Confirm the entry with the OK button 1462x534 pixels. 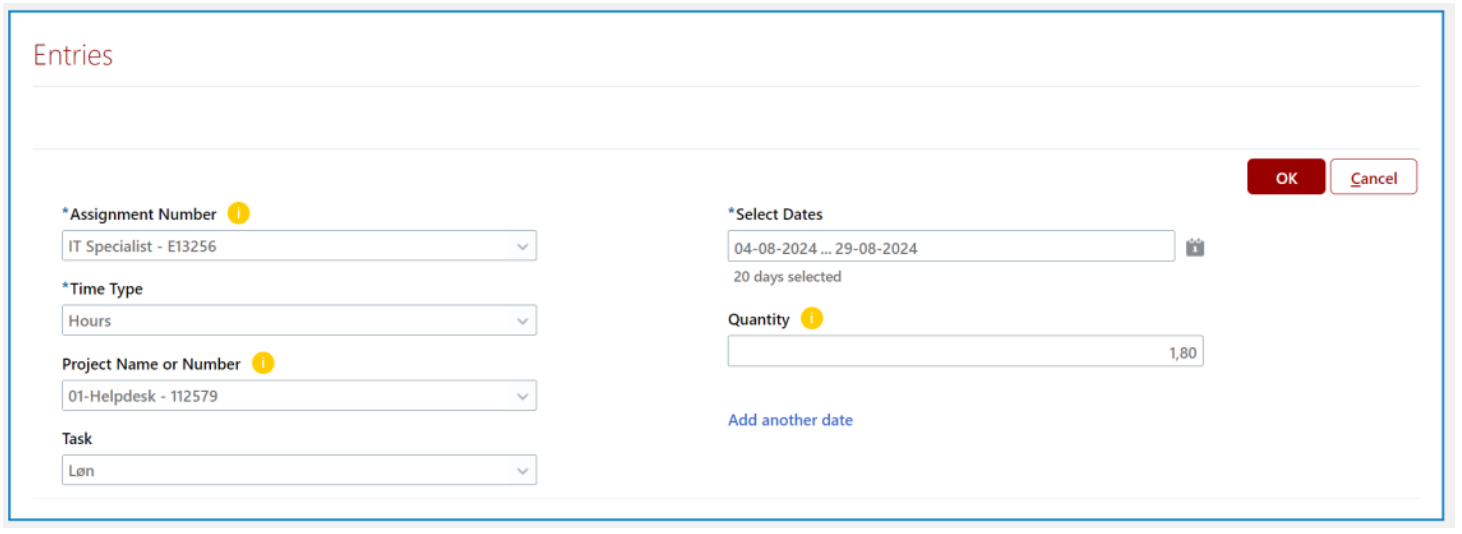pos(1286,177)
